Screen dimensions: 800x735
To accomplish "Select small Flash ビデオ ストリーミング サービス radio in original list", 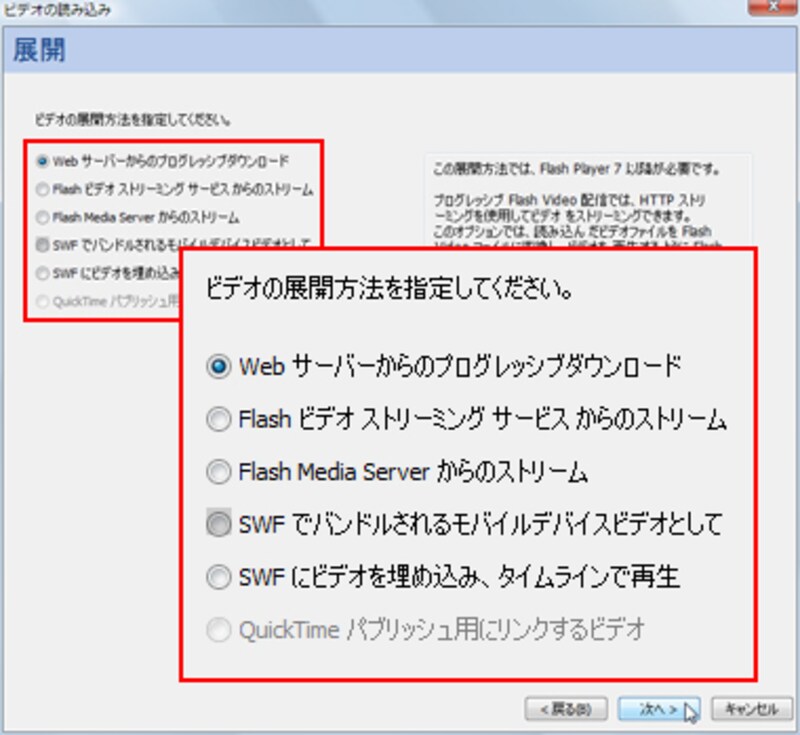I will pyautogui.click(x=43, y=190).
